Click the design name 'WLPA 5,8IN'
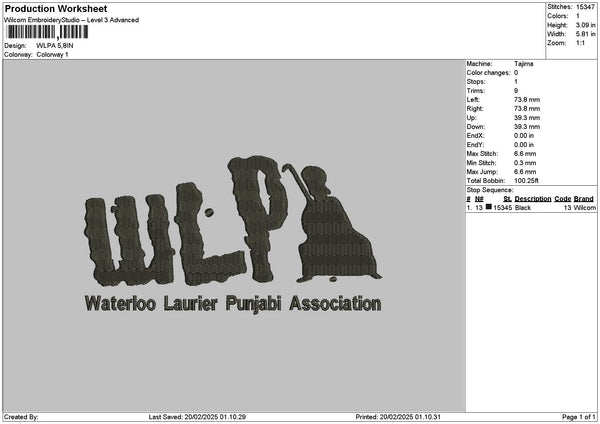Screen dimensions: 600x424 pos(55,46)
